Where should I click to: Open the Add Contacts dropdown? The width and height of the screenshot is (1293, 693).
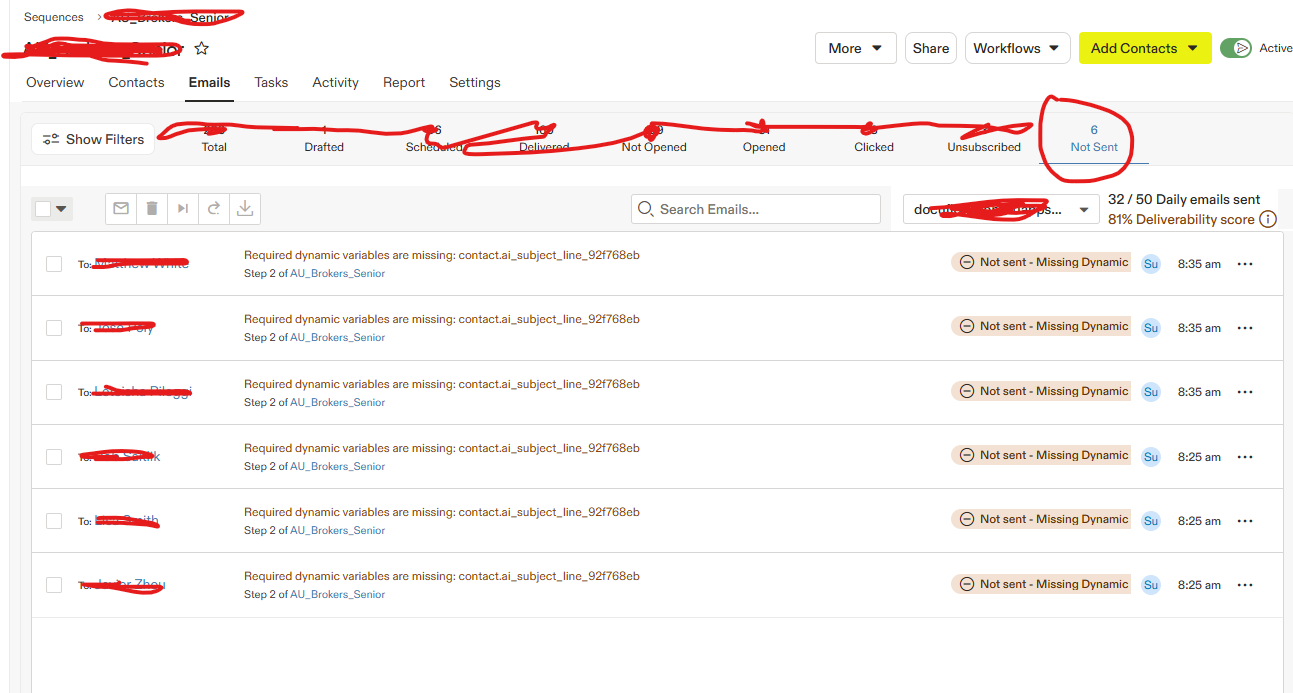pos(1144,48)
